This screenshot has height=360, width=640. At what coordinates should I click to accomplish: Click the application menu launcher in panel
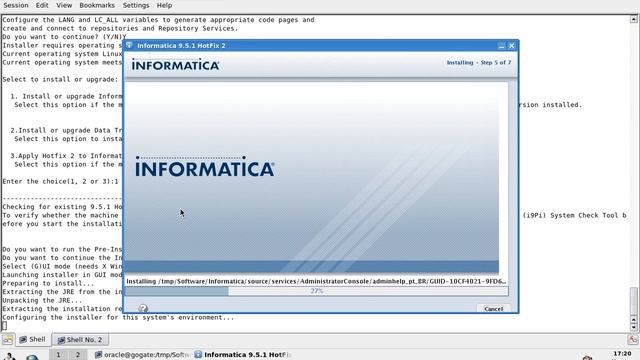pyautogui.click(x=9, y=357)
